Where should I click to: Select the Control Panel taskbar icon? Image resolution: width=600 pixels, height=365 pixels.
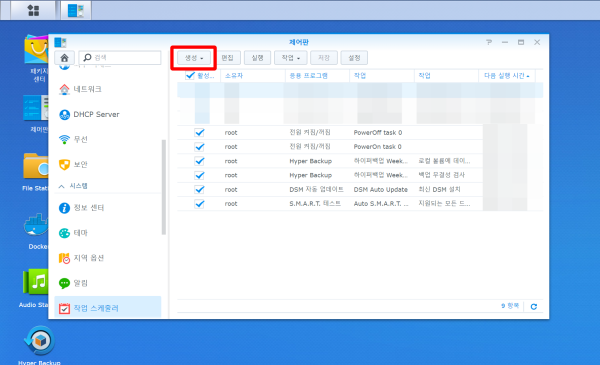(x=76, y=10)
